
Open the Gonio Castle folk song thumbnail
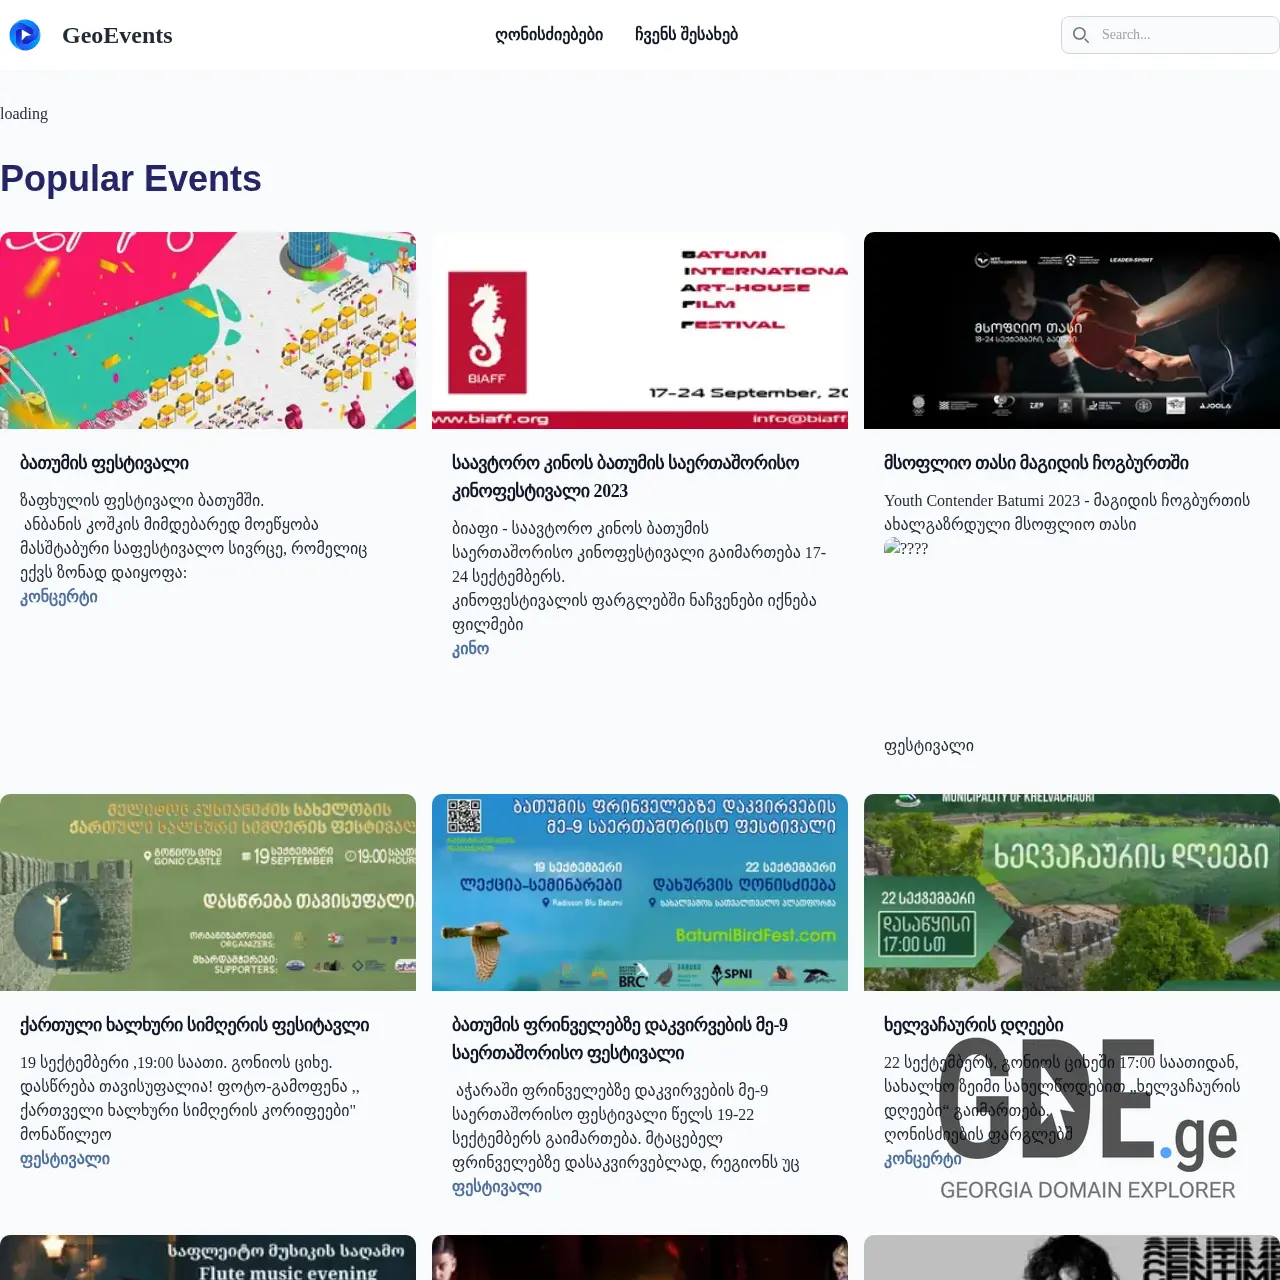[x=208, y=893]
